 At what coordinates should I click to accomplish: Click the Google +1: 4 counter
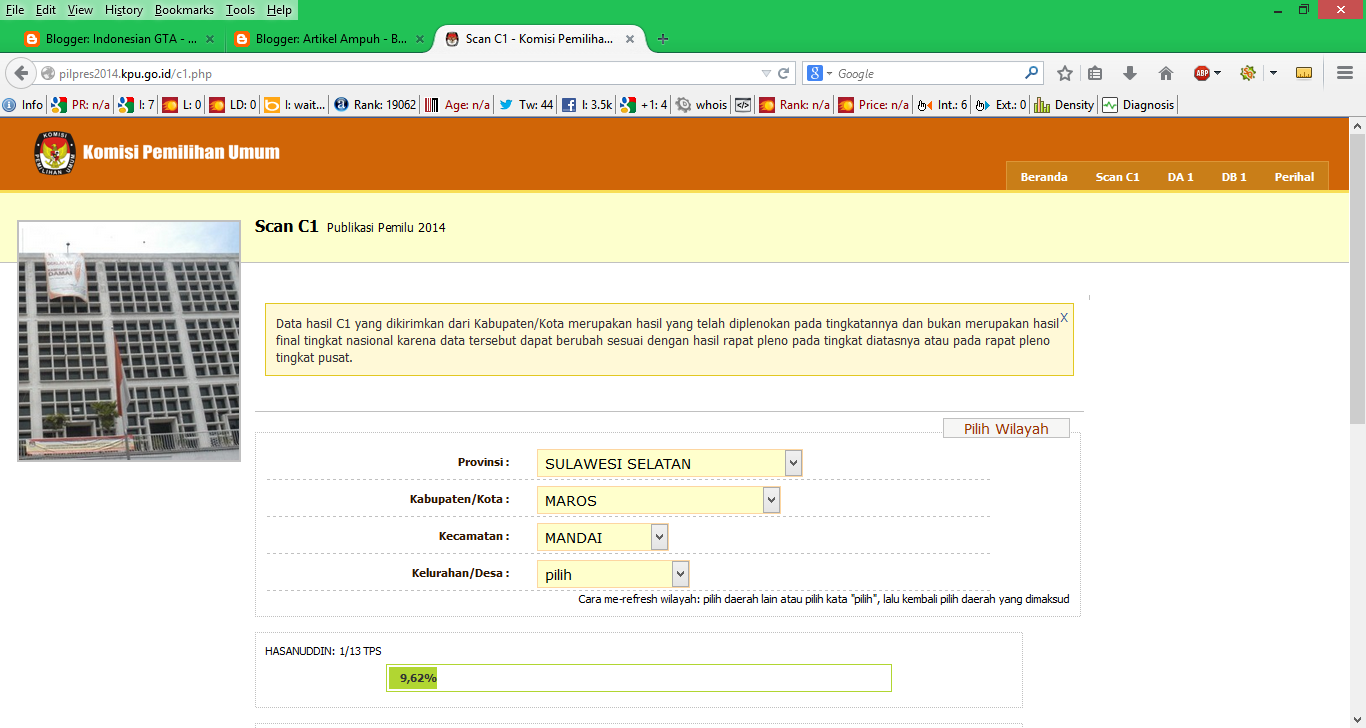[644, 104]
